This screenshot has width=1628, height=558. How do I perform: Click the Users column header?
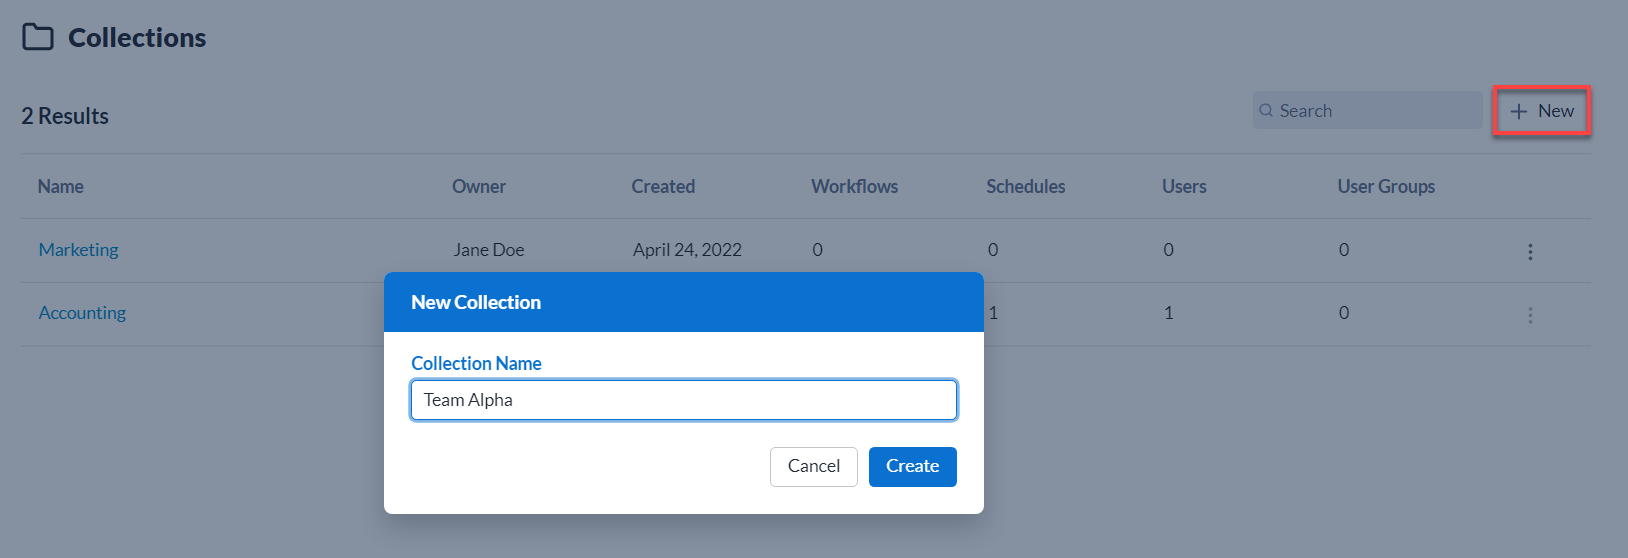[1184, 187]
